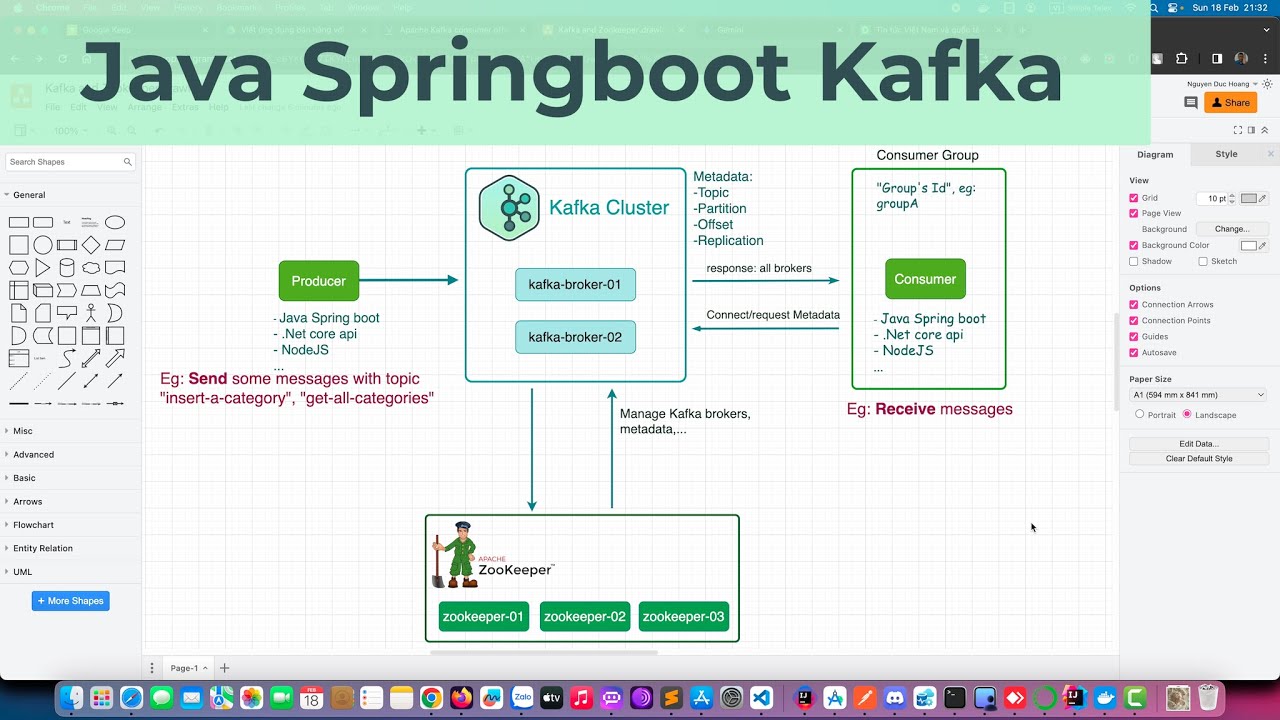
Task: Open Finder from the Dock
Action: (71, 698)
